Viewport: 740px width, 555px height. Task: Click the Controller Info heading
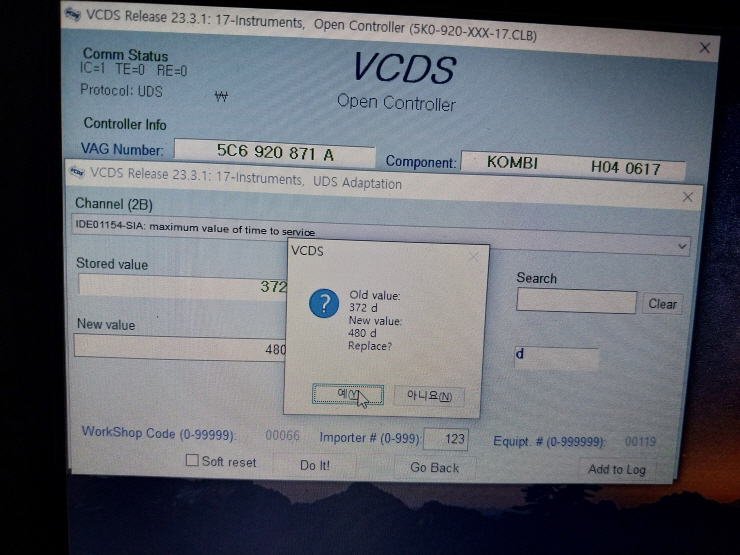(x=125, y=124)
